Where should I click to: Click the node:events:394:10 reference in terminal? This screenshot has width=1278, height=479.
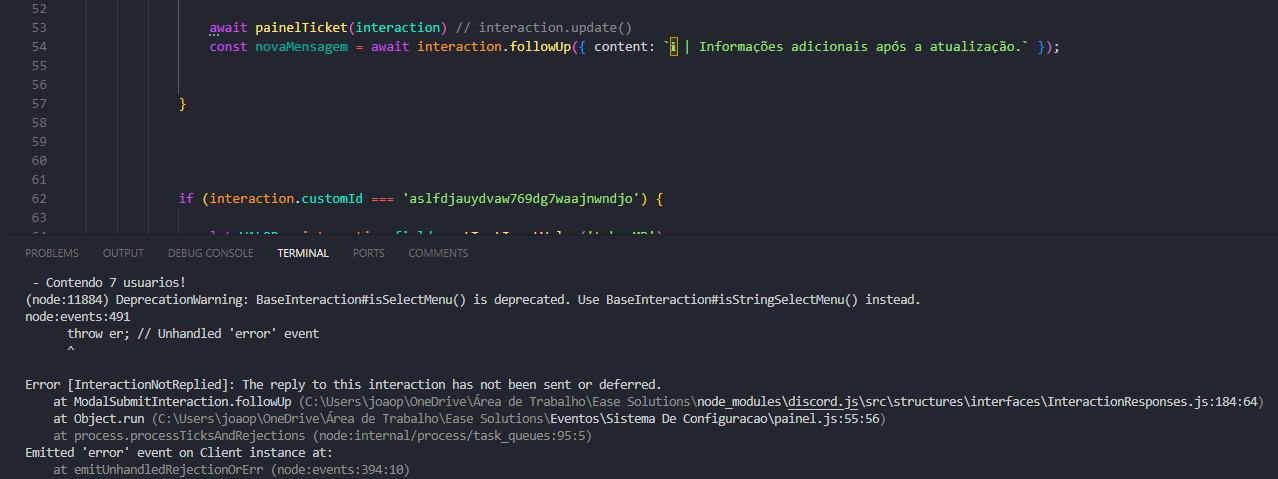coord(341,470)
